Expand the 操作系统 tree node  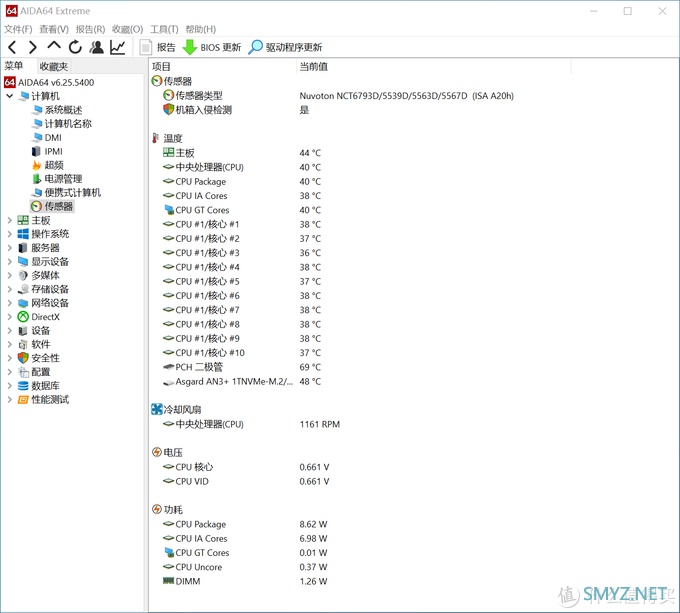coord(10,234)
